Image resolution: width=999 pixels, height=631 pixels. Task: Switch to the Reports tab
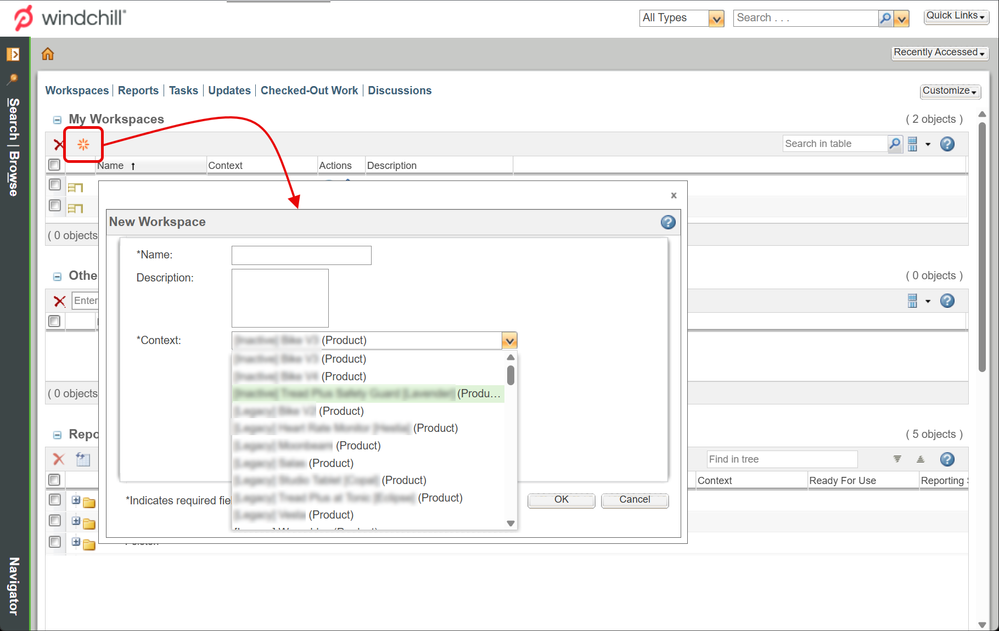tap(138, 90)
